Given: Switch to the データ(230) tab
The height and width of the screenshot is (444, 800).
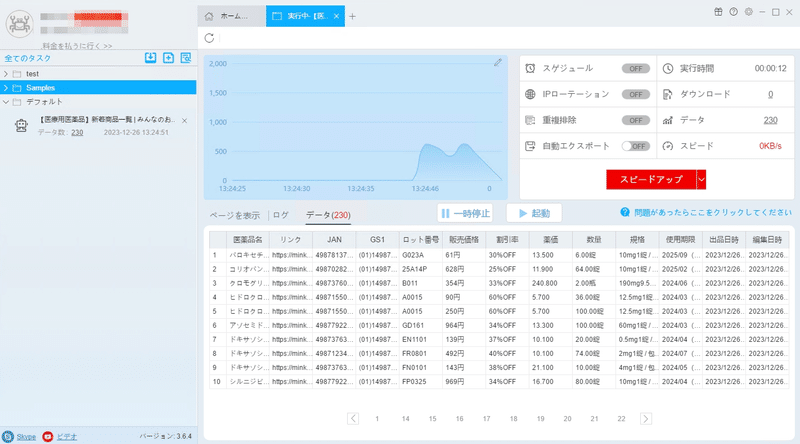Looking at the screenshot, I should [x=328, y=215].
